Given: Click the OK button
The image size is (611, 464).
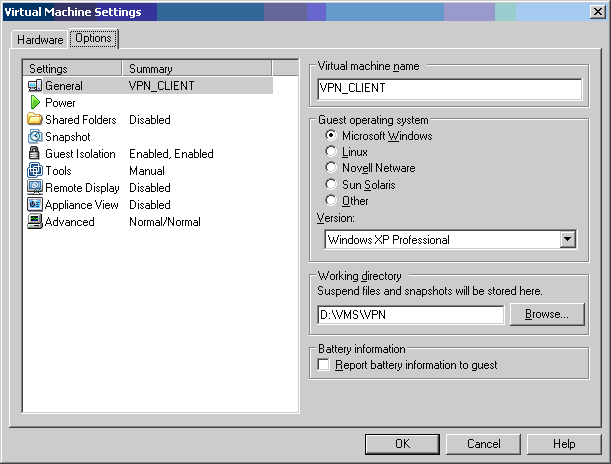Looking at the screenshot, I should click(x=402, y=444).
